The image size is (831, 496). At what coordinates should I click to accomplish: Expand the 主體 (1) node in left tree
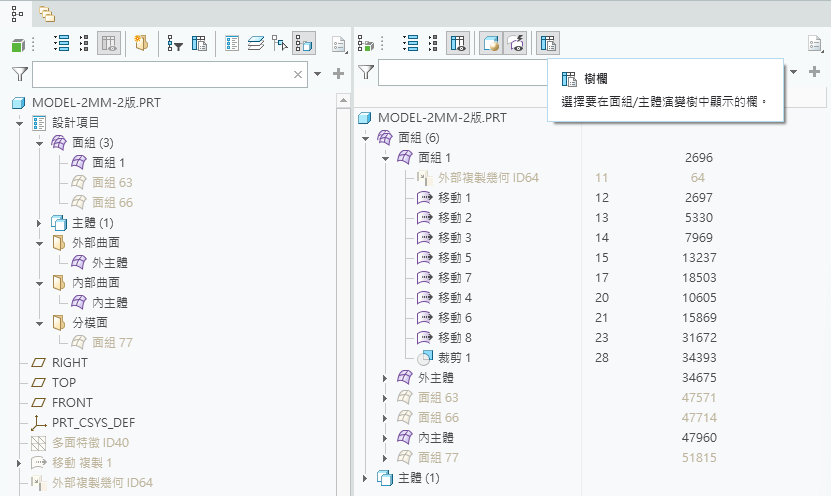click(40, 222)
